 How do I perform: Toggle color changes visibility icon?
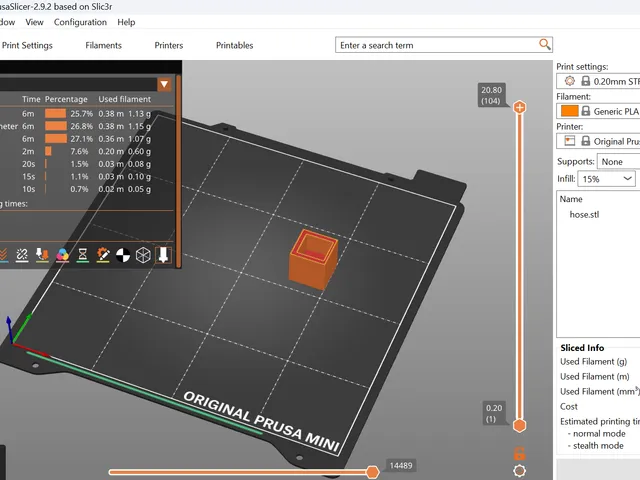(62, 255)
